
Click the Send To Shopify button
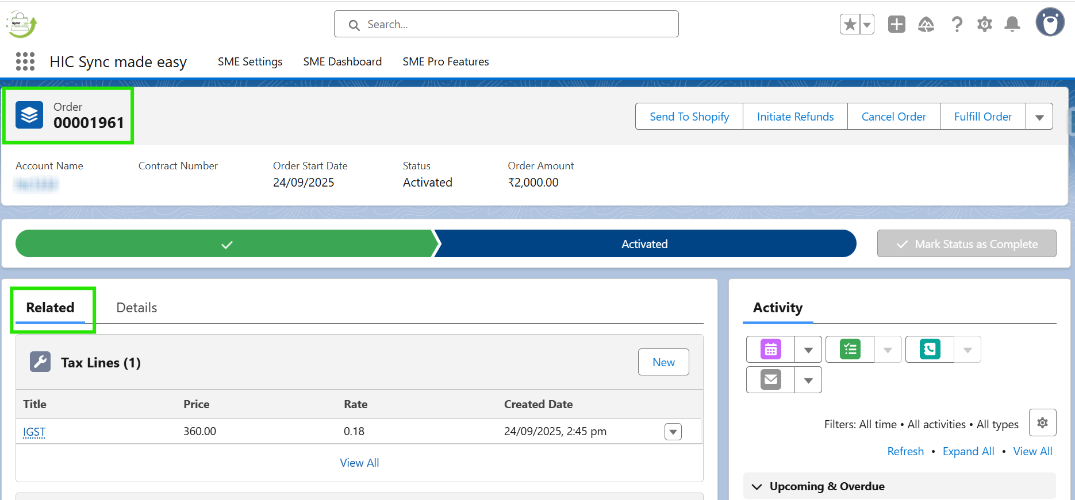689,117
